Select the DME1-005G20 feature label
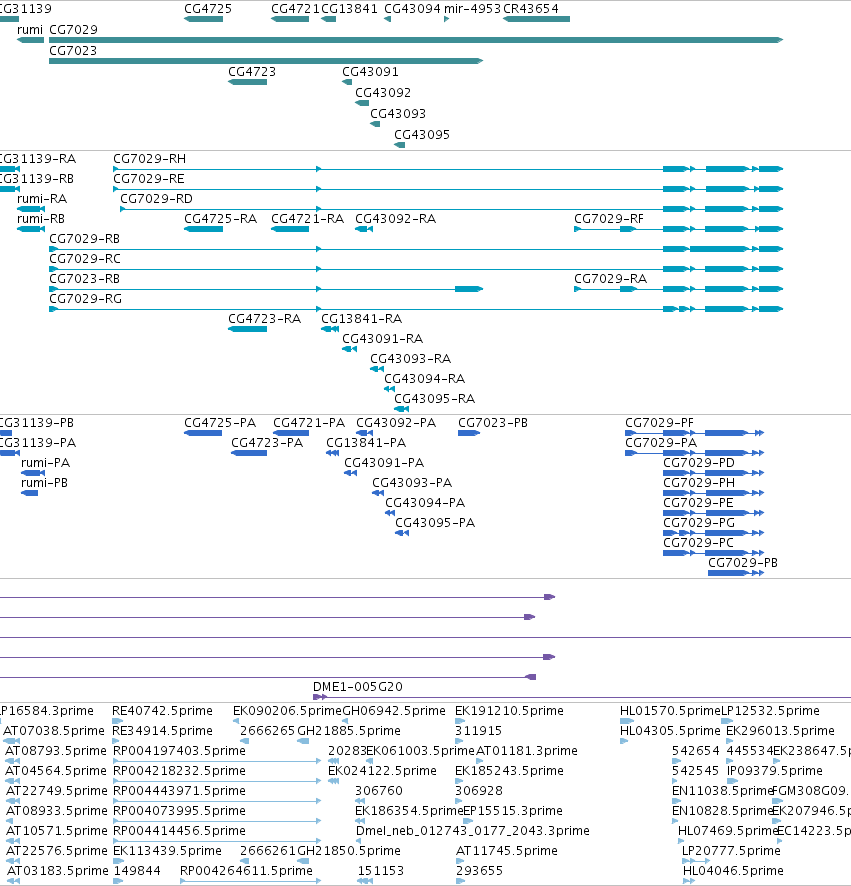Viewport: 851px width, 886px height. (x=358, y=687)
